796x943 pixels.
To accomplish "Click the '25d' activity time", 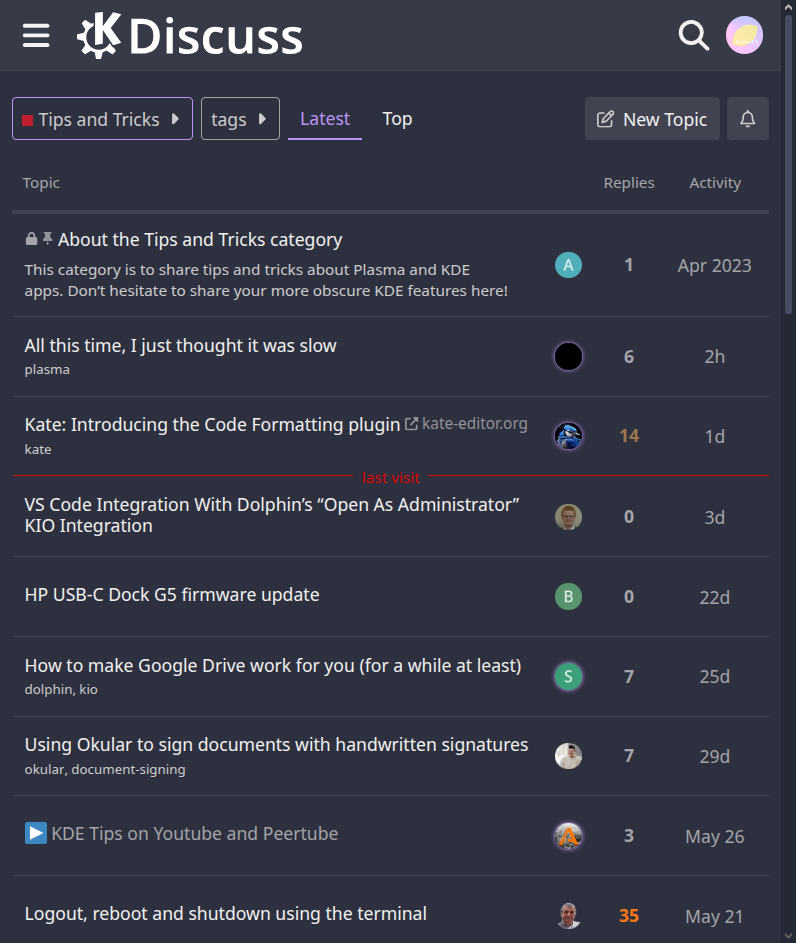I will click(715, 677).
